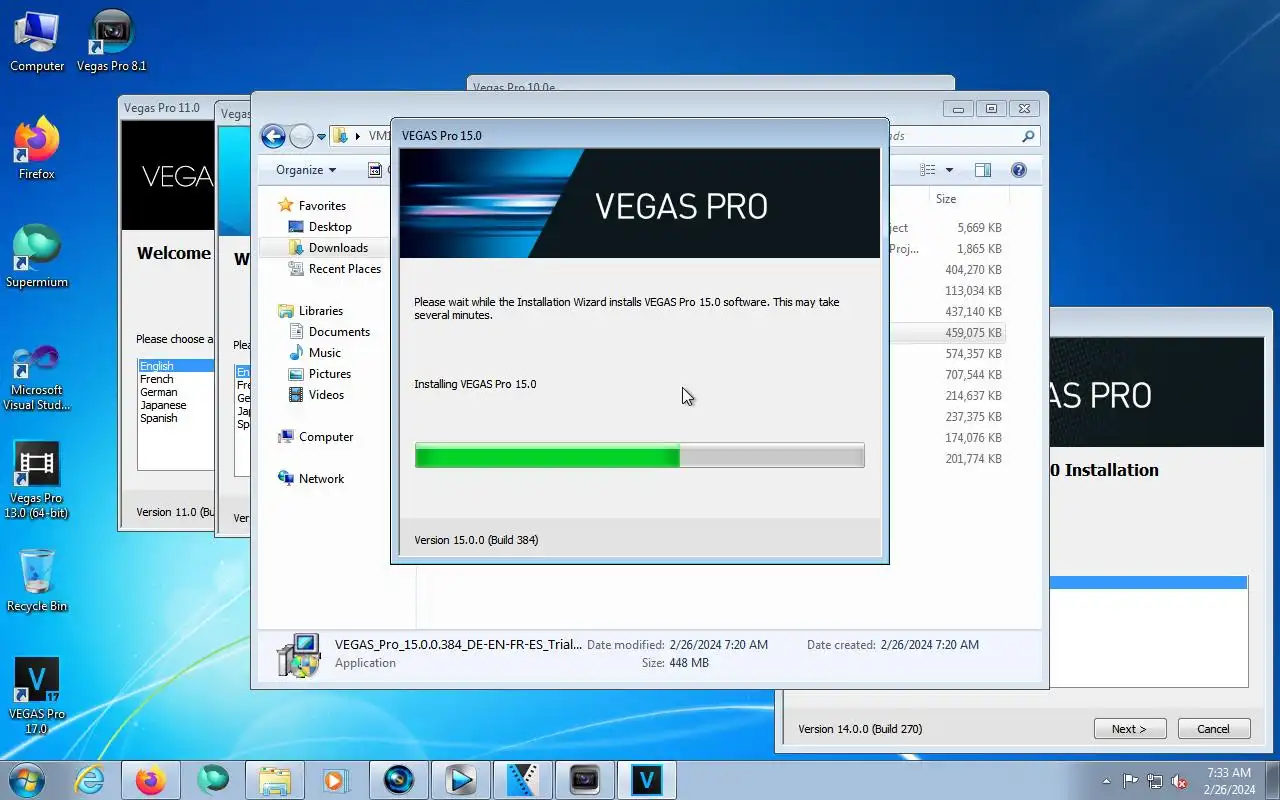Click the VEGAS Pro 17.0 desktop shortcut
This screenshot has width=1280, height=800.
click(x=37, y=696)
